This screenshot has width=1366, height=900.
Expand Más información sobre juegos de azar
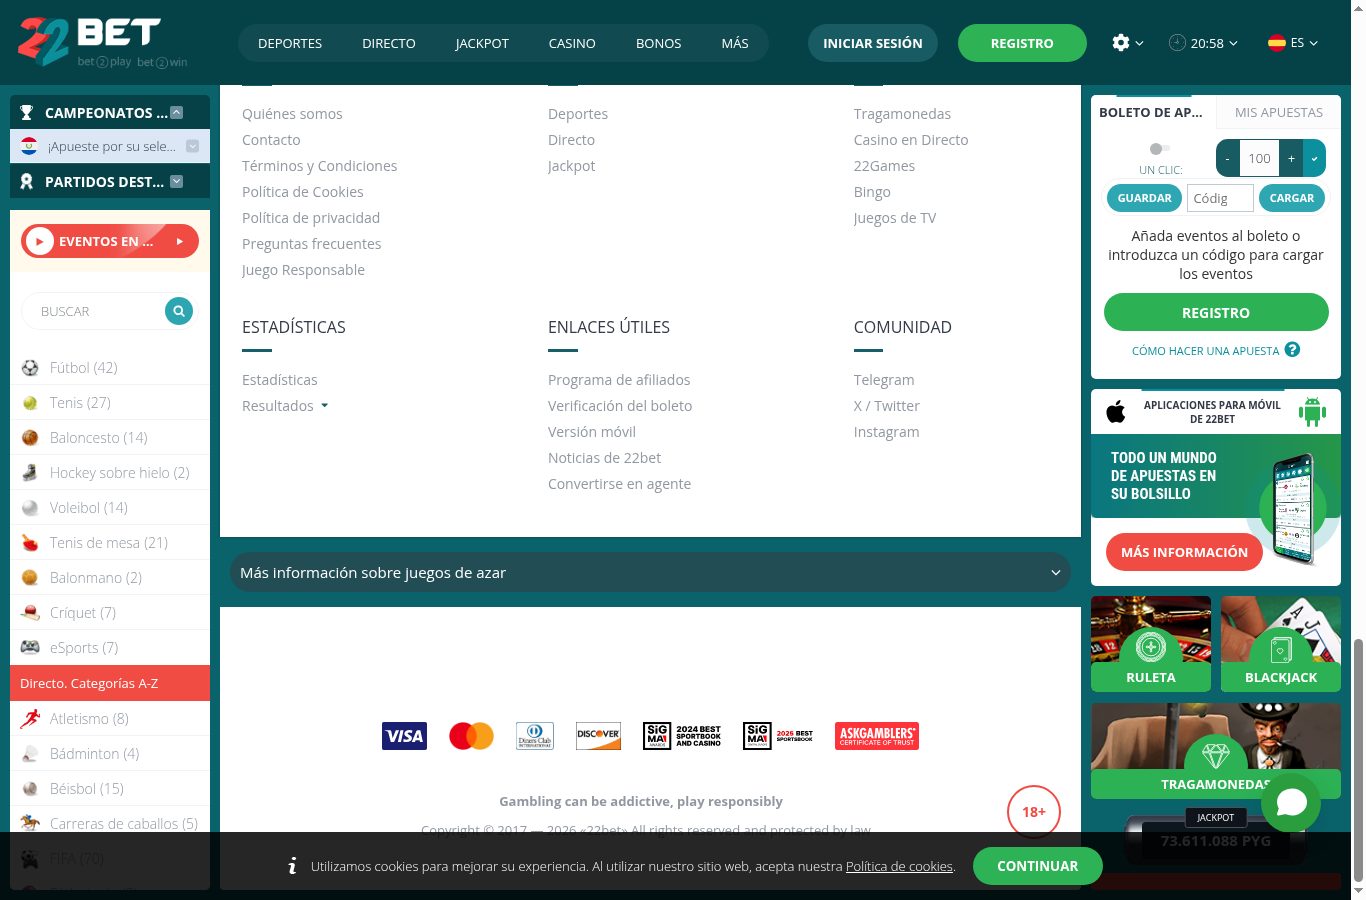click(650, 572)
